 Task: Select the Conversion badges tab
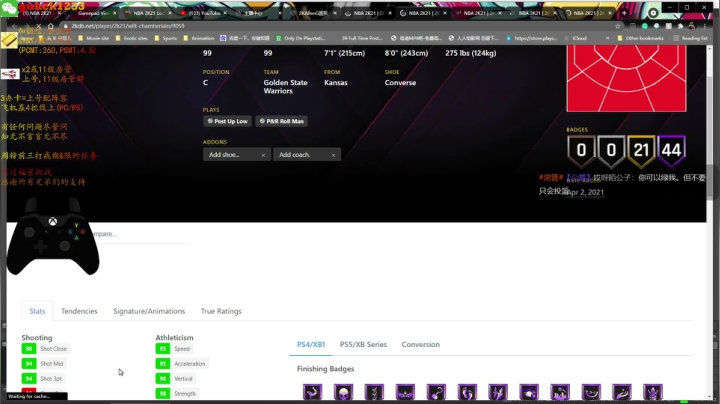421,344
